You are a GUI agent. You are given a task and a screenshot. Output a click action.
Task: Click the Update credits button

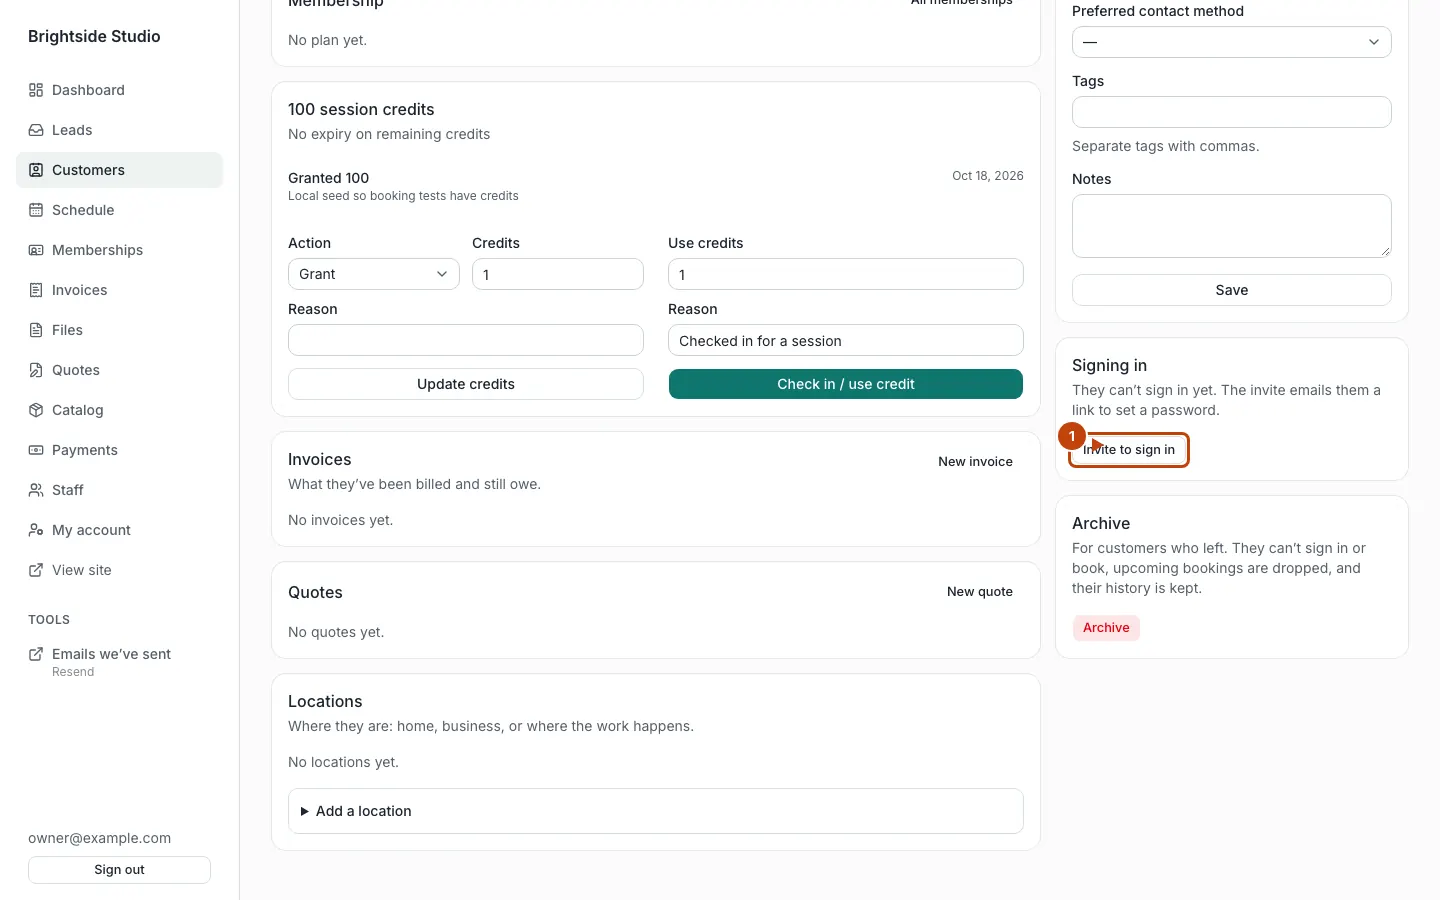[x=466, y=384]
